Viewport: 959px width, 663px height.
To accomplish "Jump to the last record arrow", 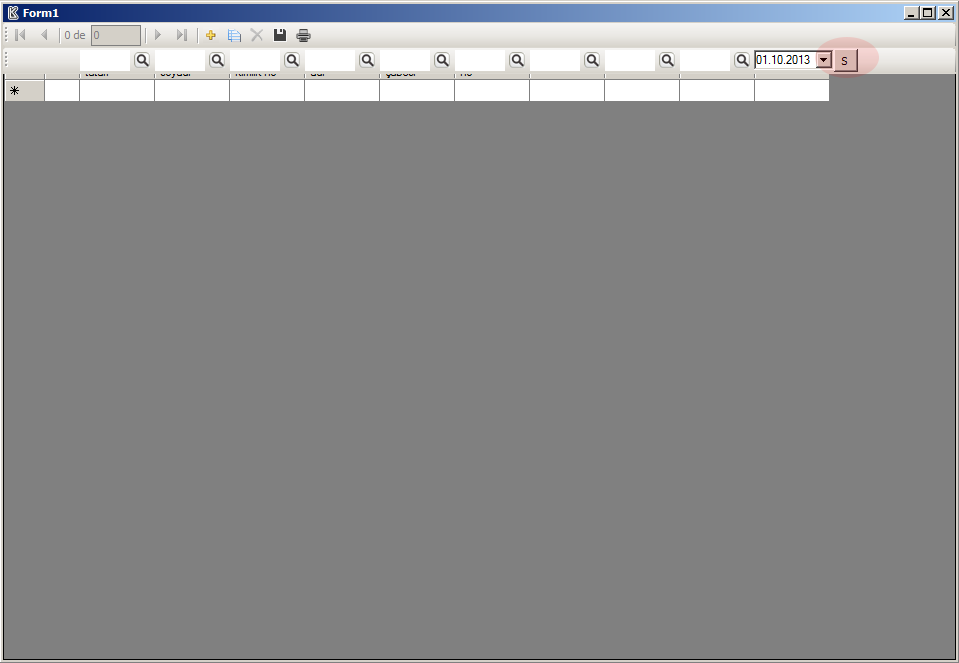I will [182, 35].
